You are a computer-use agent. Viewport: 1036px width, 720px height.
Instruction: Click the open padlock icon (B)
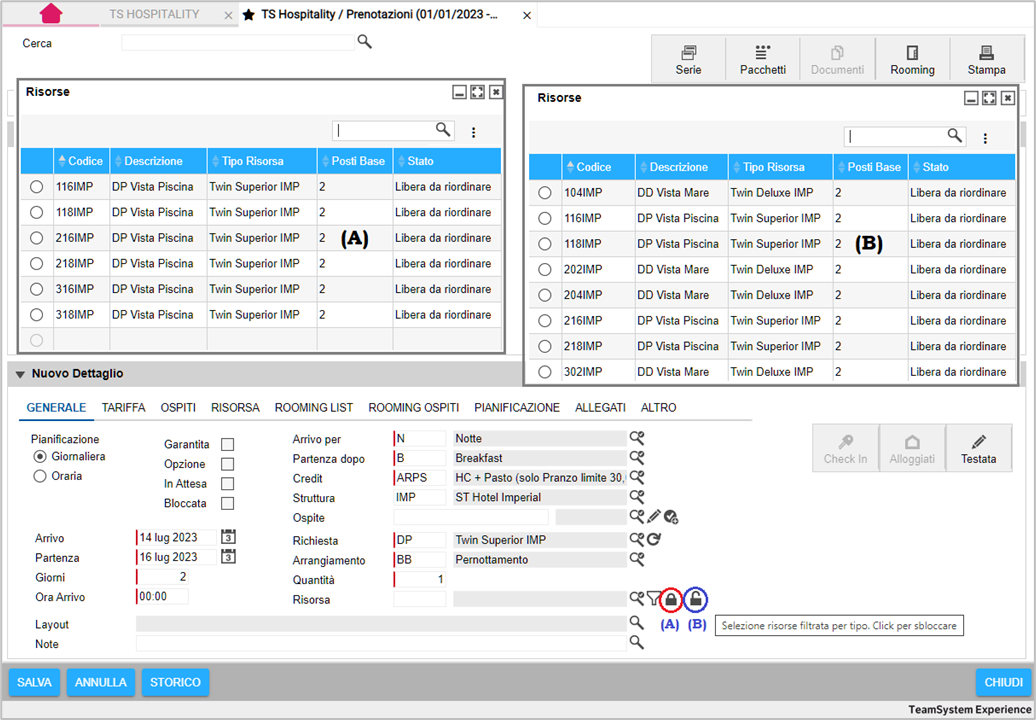tap(695, 600)
